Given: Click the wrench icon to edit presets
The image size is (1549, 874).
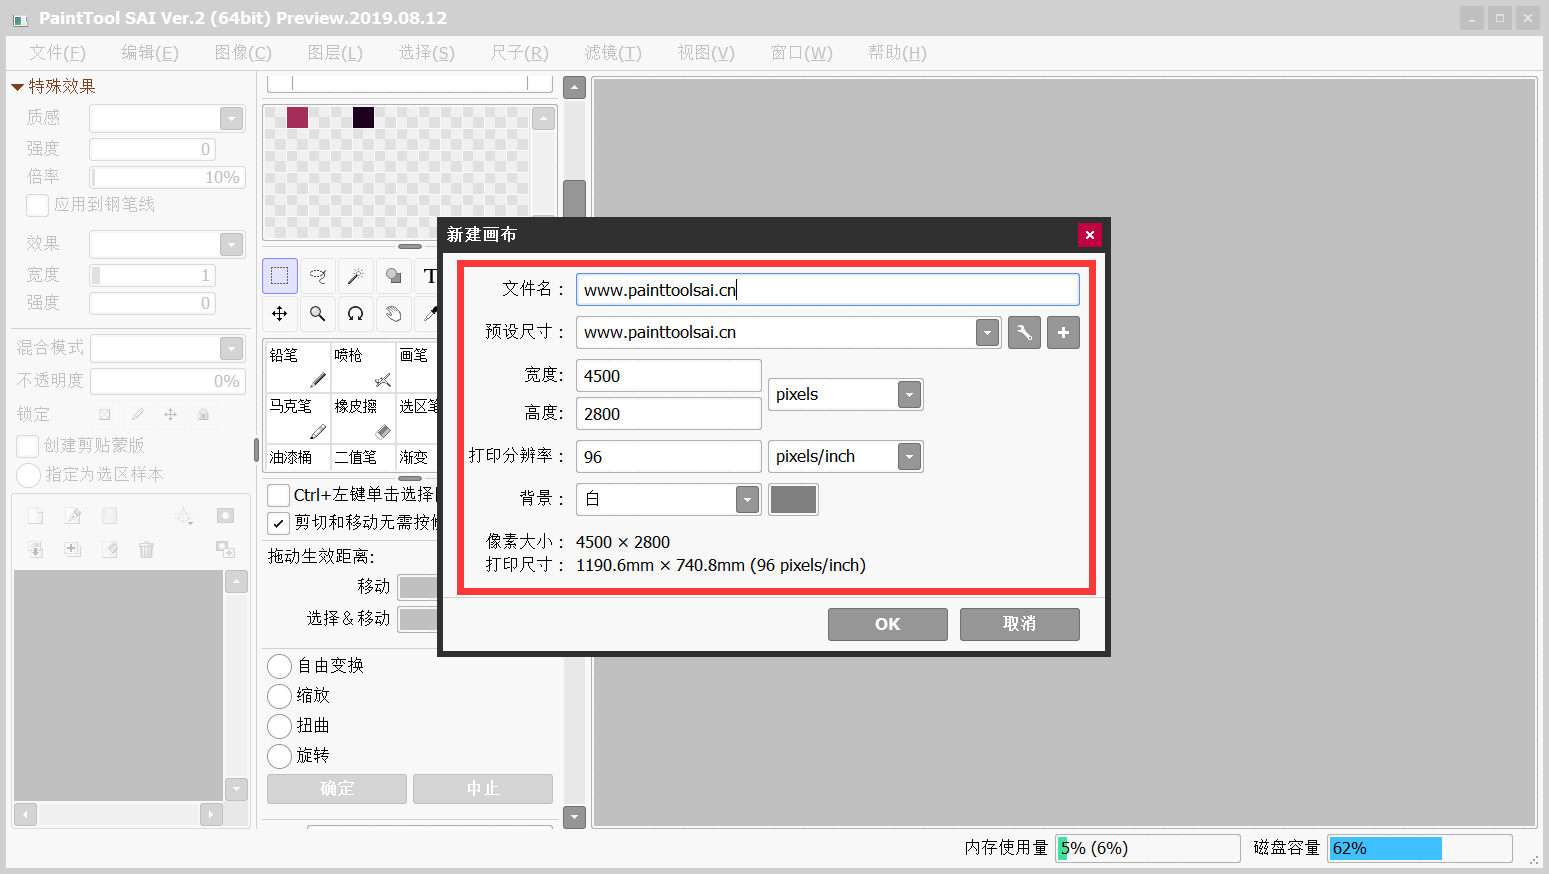Looking at the screenshot, I should pos(1024,333).
